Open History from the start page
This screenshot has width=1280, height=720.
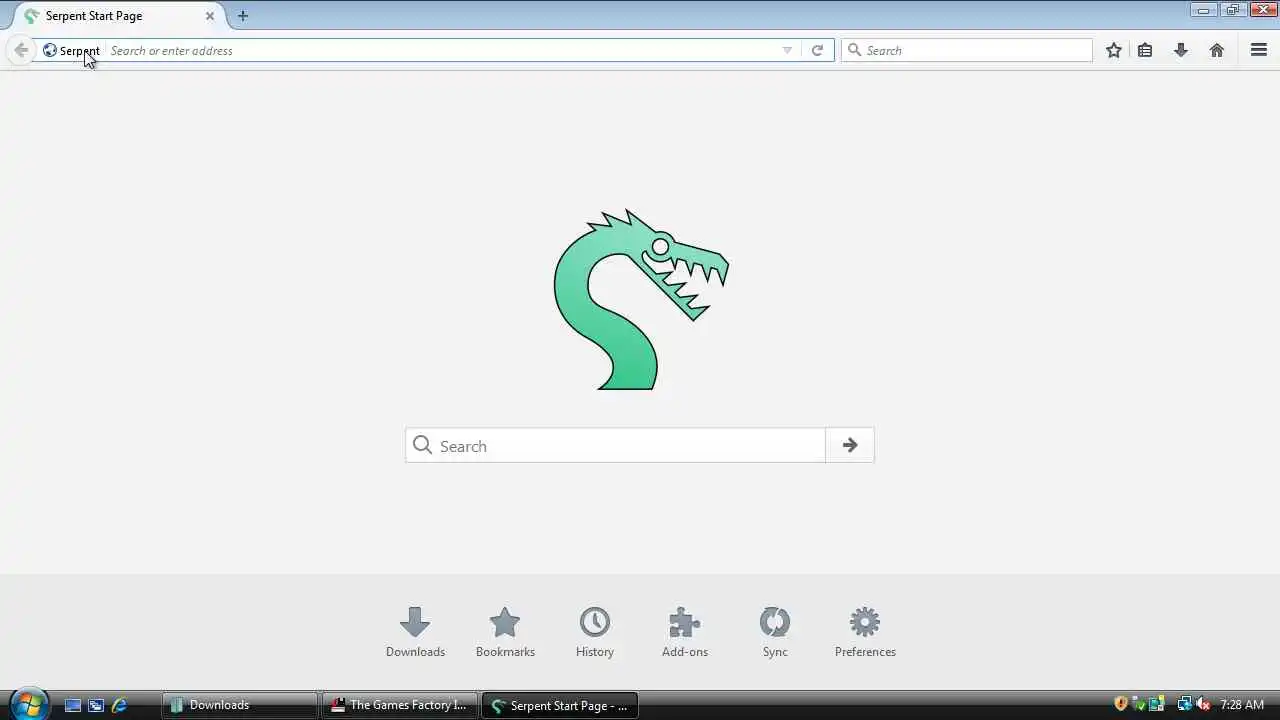pos(595,632)
